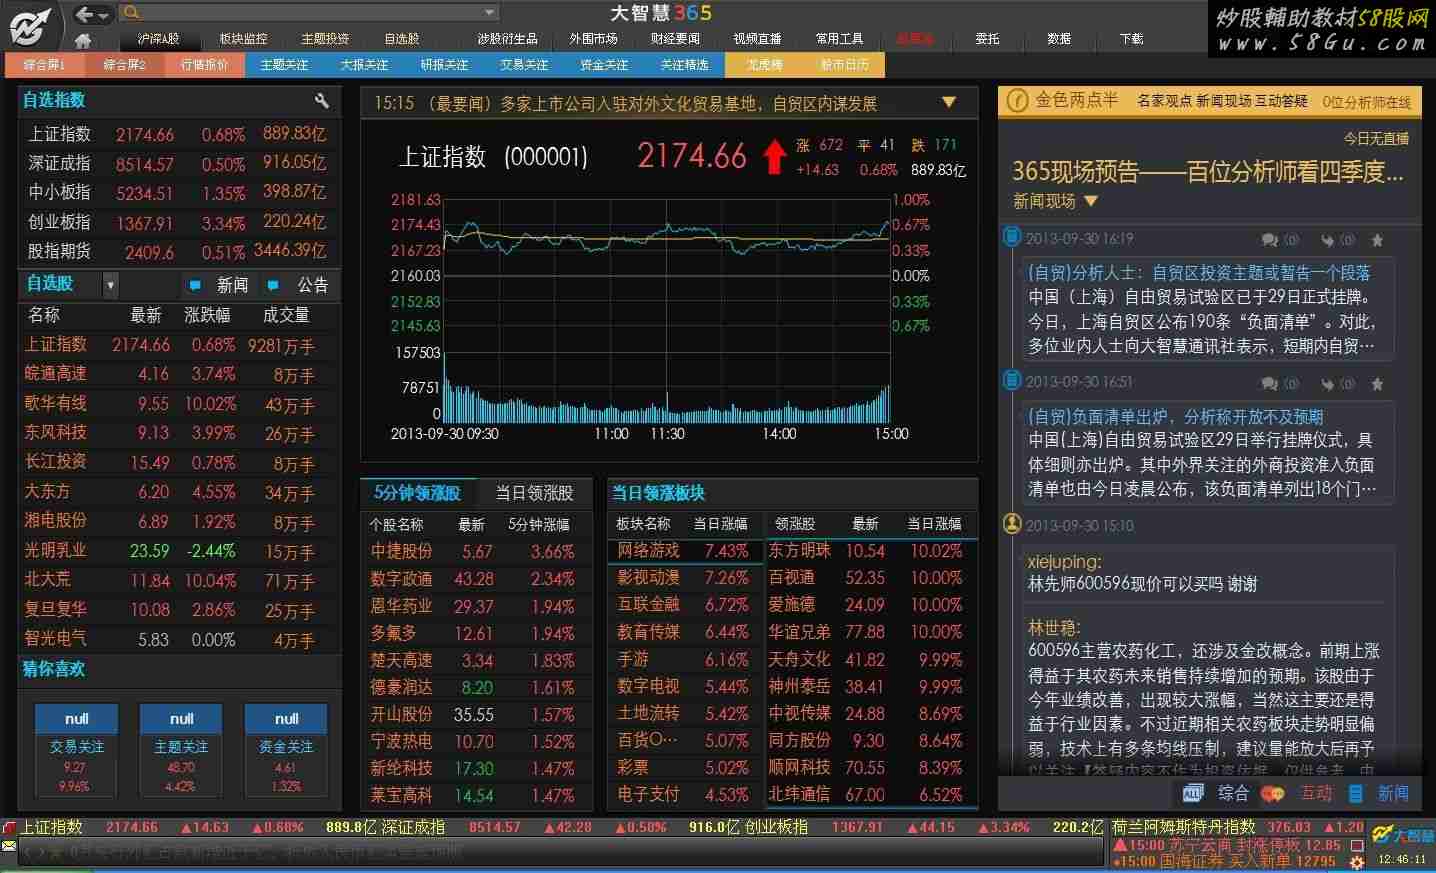This screenshot has width=1436, height=873.
Task: Click 互动 filter at panel bottom
Action: [x=1316, y=793]
